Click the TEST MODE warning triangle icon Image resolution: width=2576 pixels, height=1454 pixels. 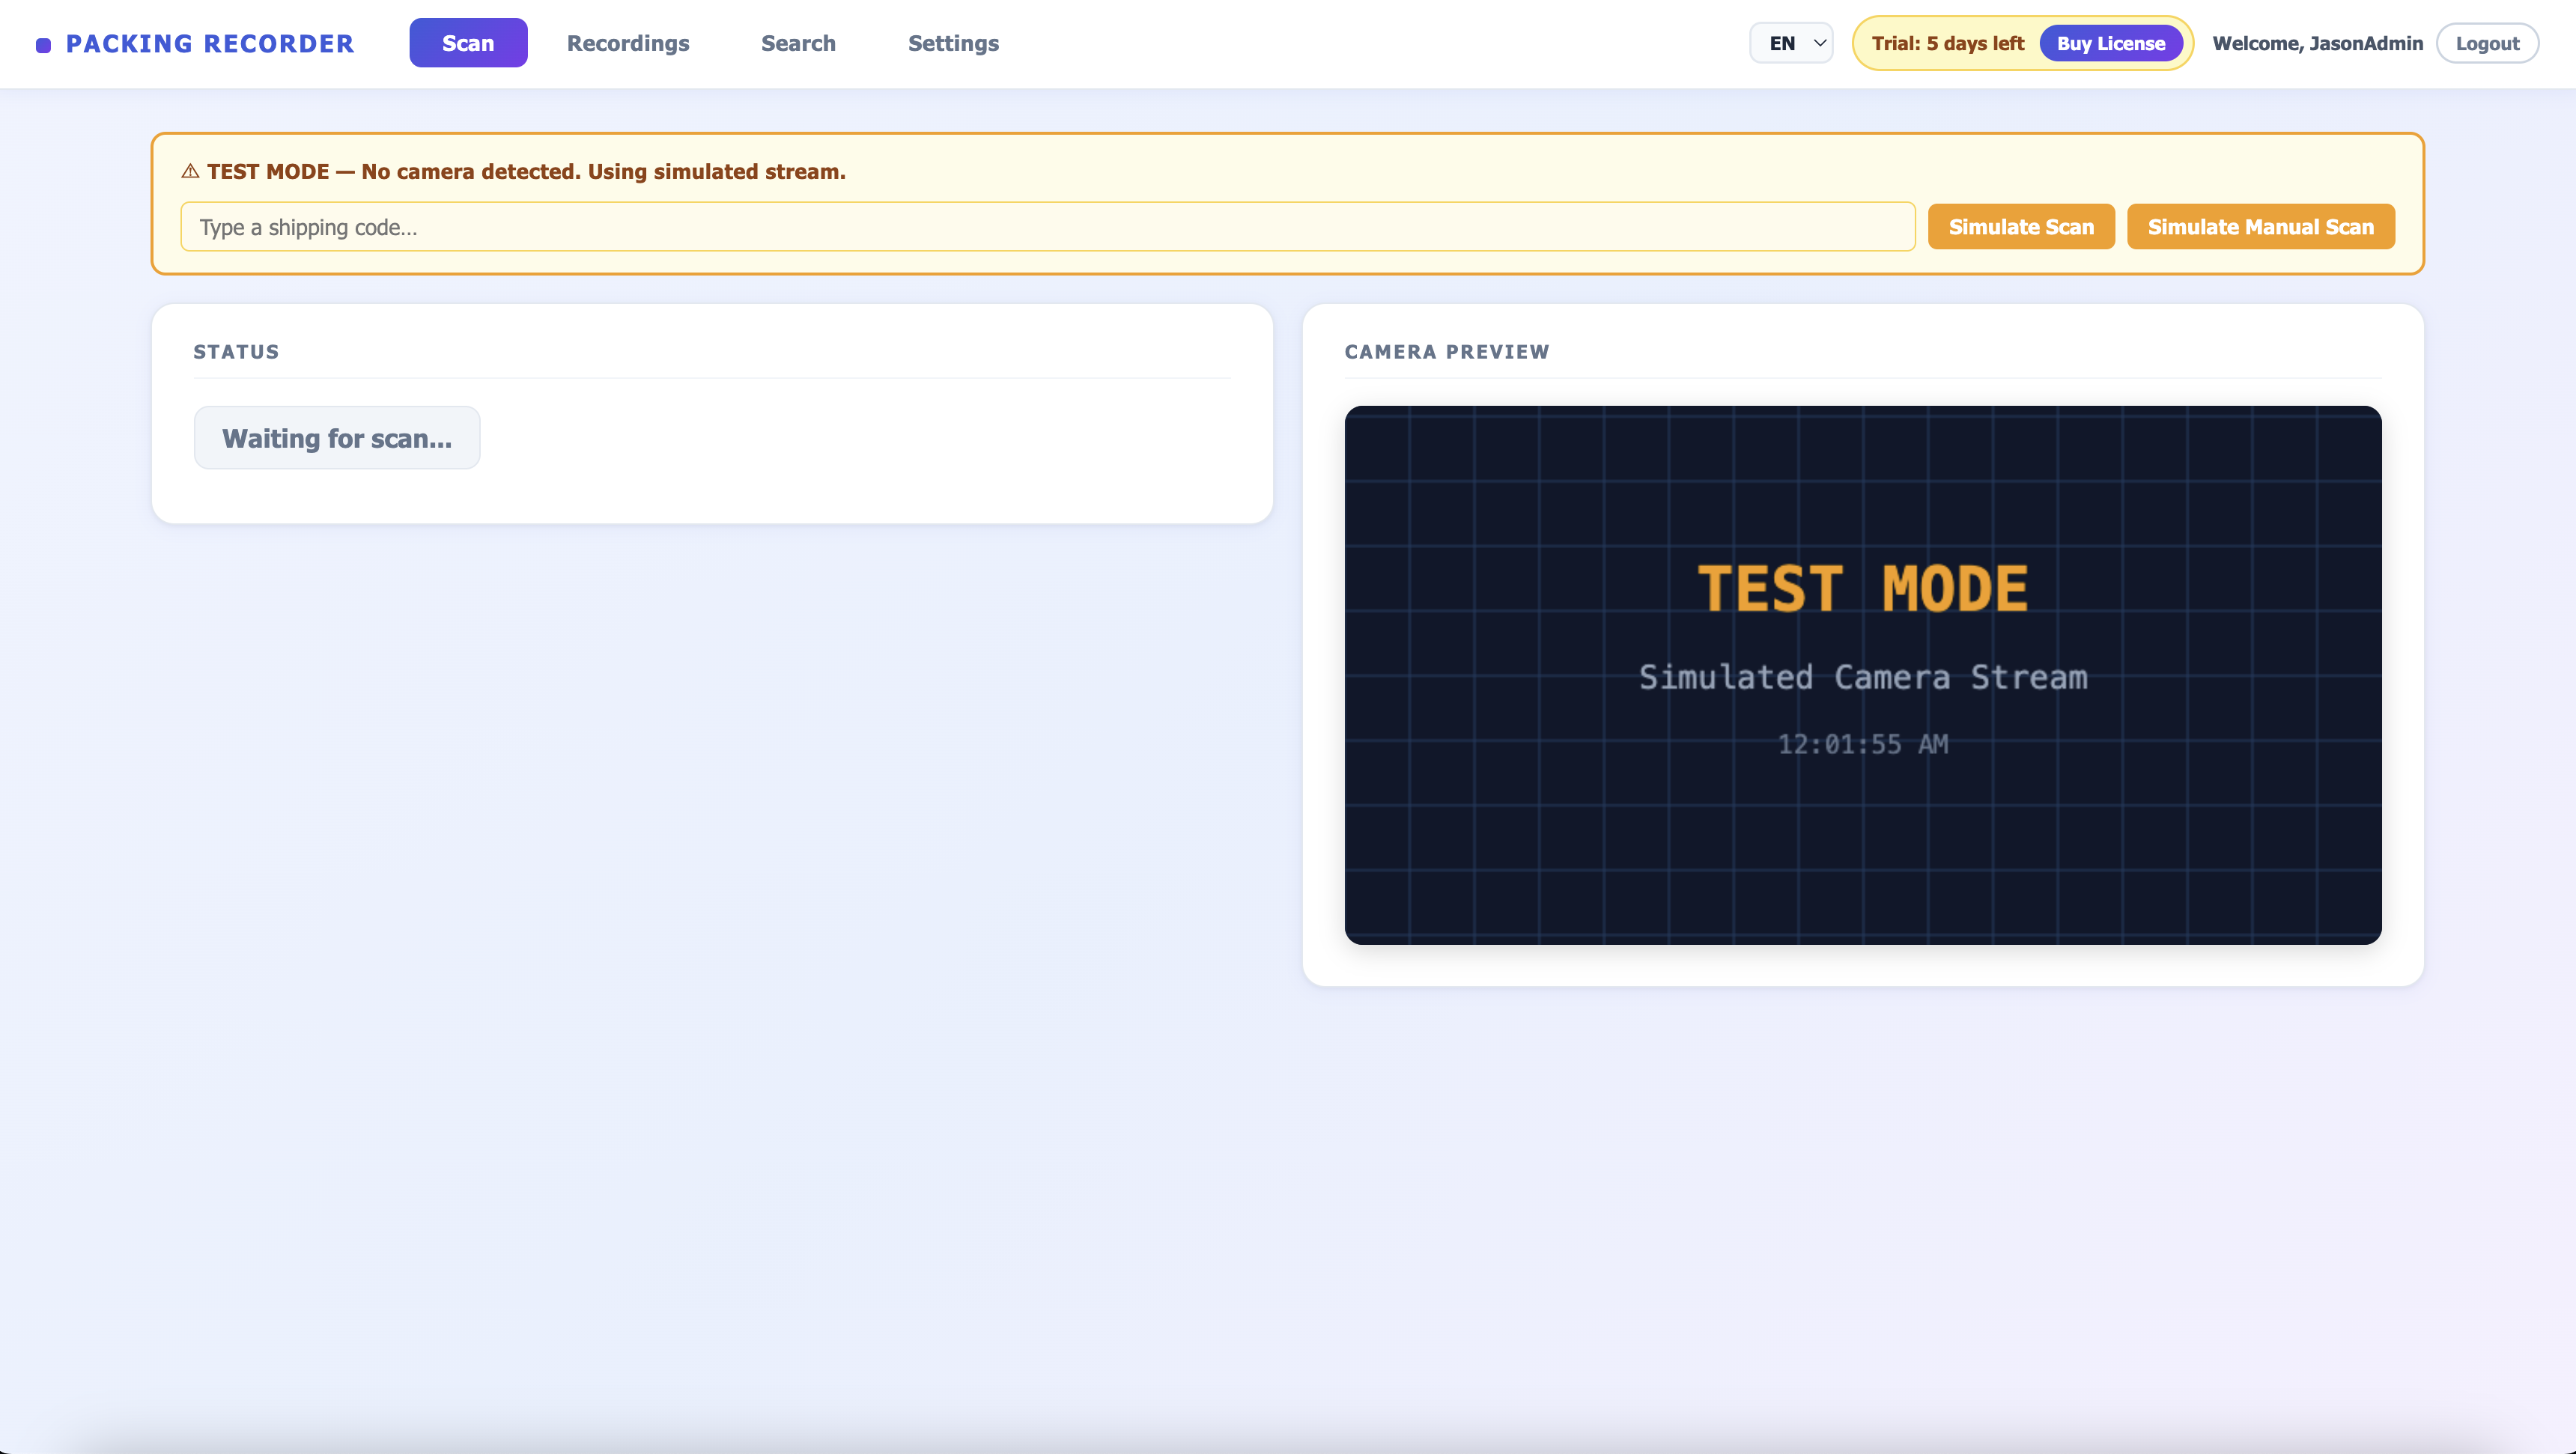point(190,171)
